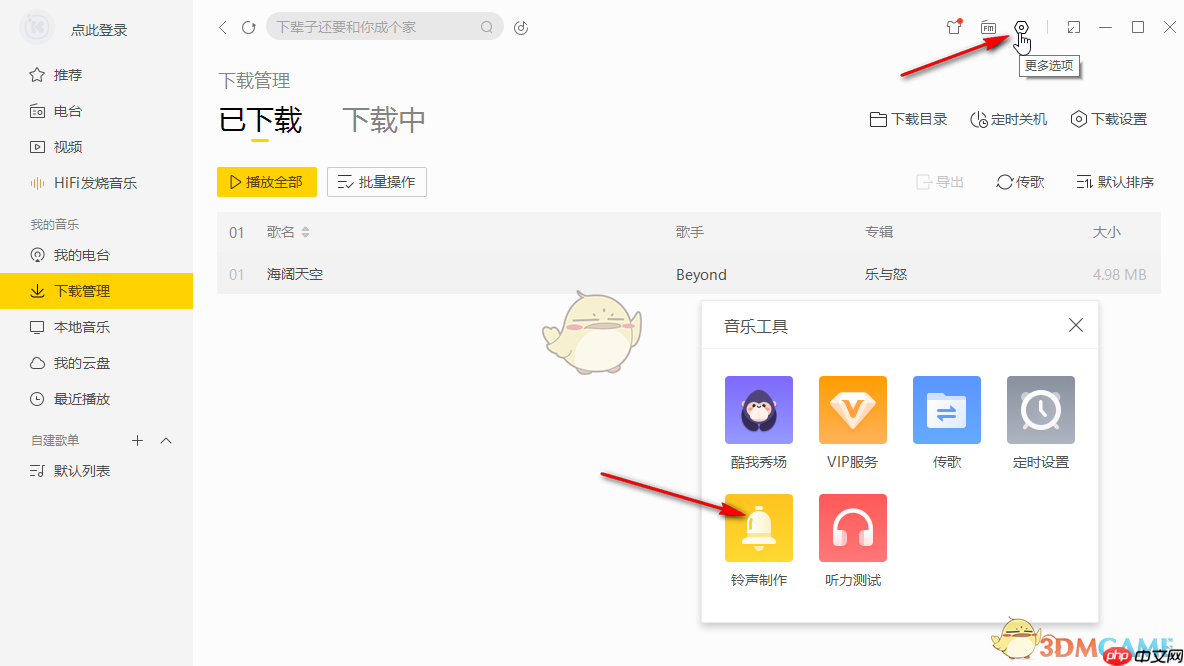The width and height of the screenshot is (1184, 666).
Task: Switch to mini mode via the shrink icon
Action: [x=1073, y=27]
